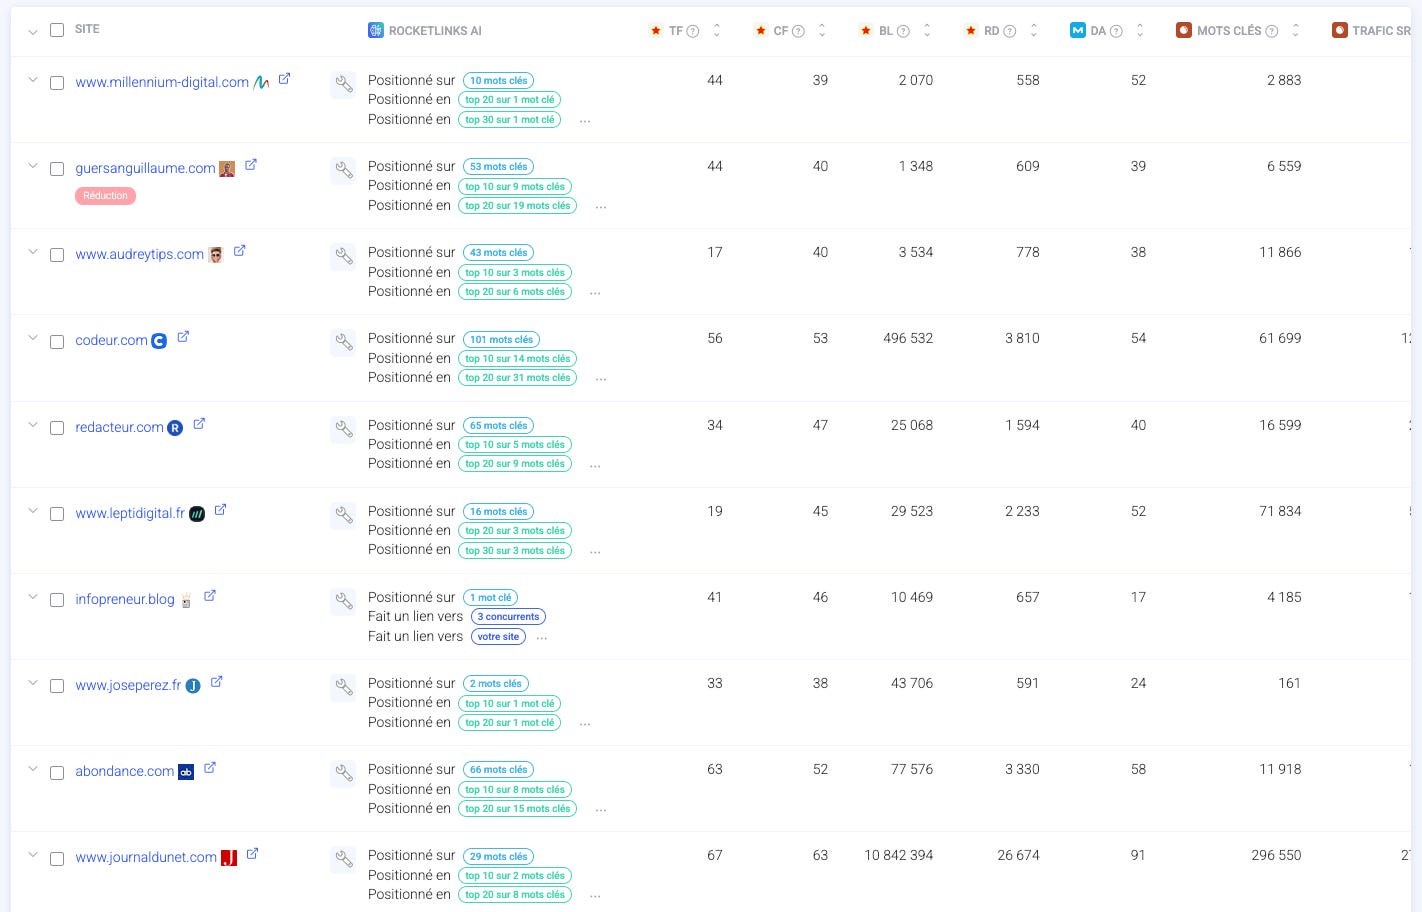Viewport: 1422px width, 912px height.
Task: Select the www.leptidigital.fr checkbox
Action: click(x=57, y=514)
